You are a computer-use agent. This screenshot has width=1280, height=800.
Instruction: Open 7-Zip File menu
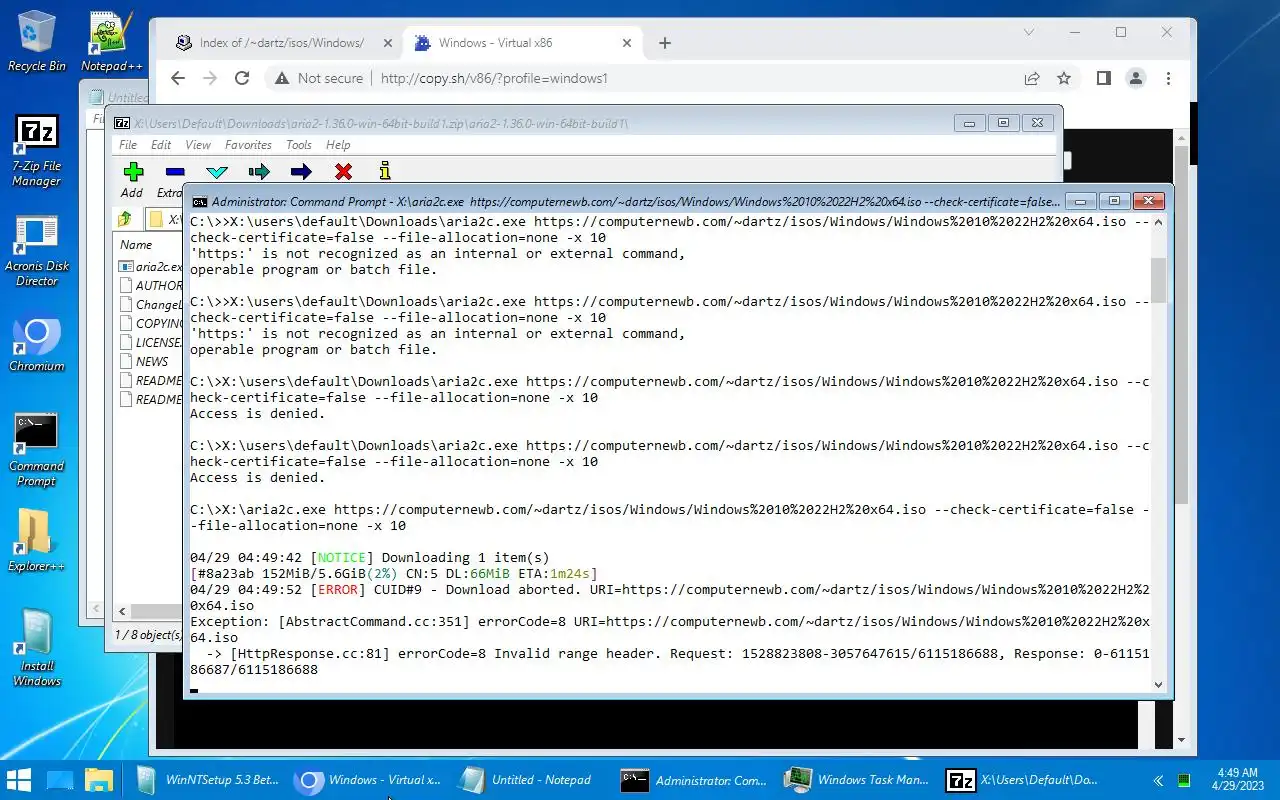click(x=128, y=145)
